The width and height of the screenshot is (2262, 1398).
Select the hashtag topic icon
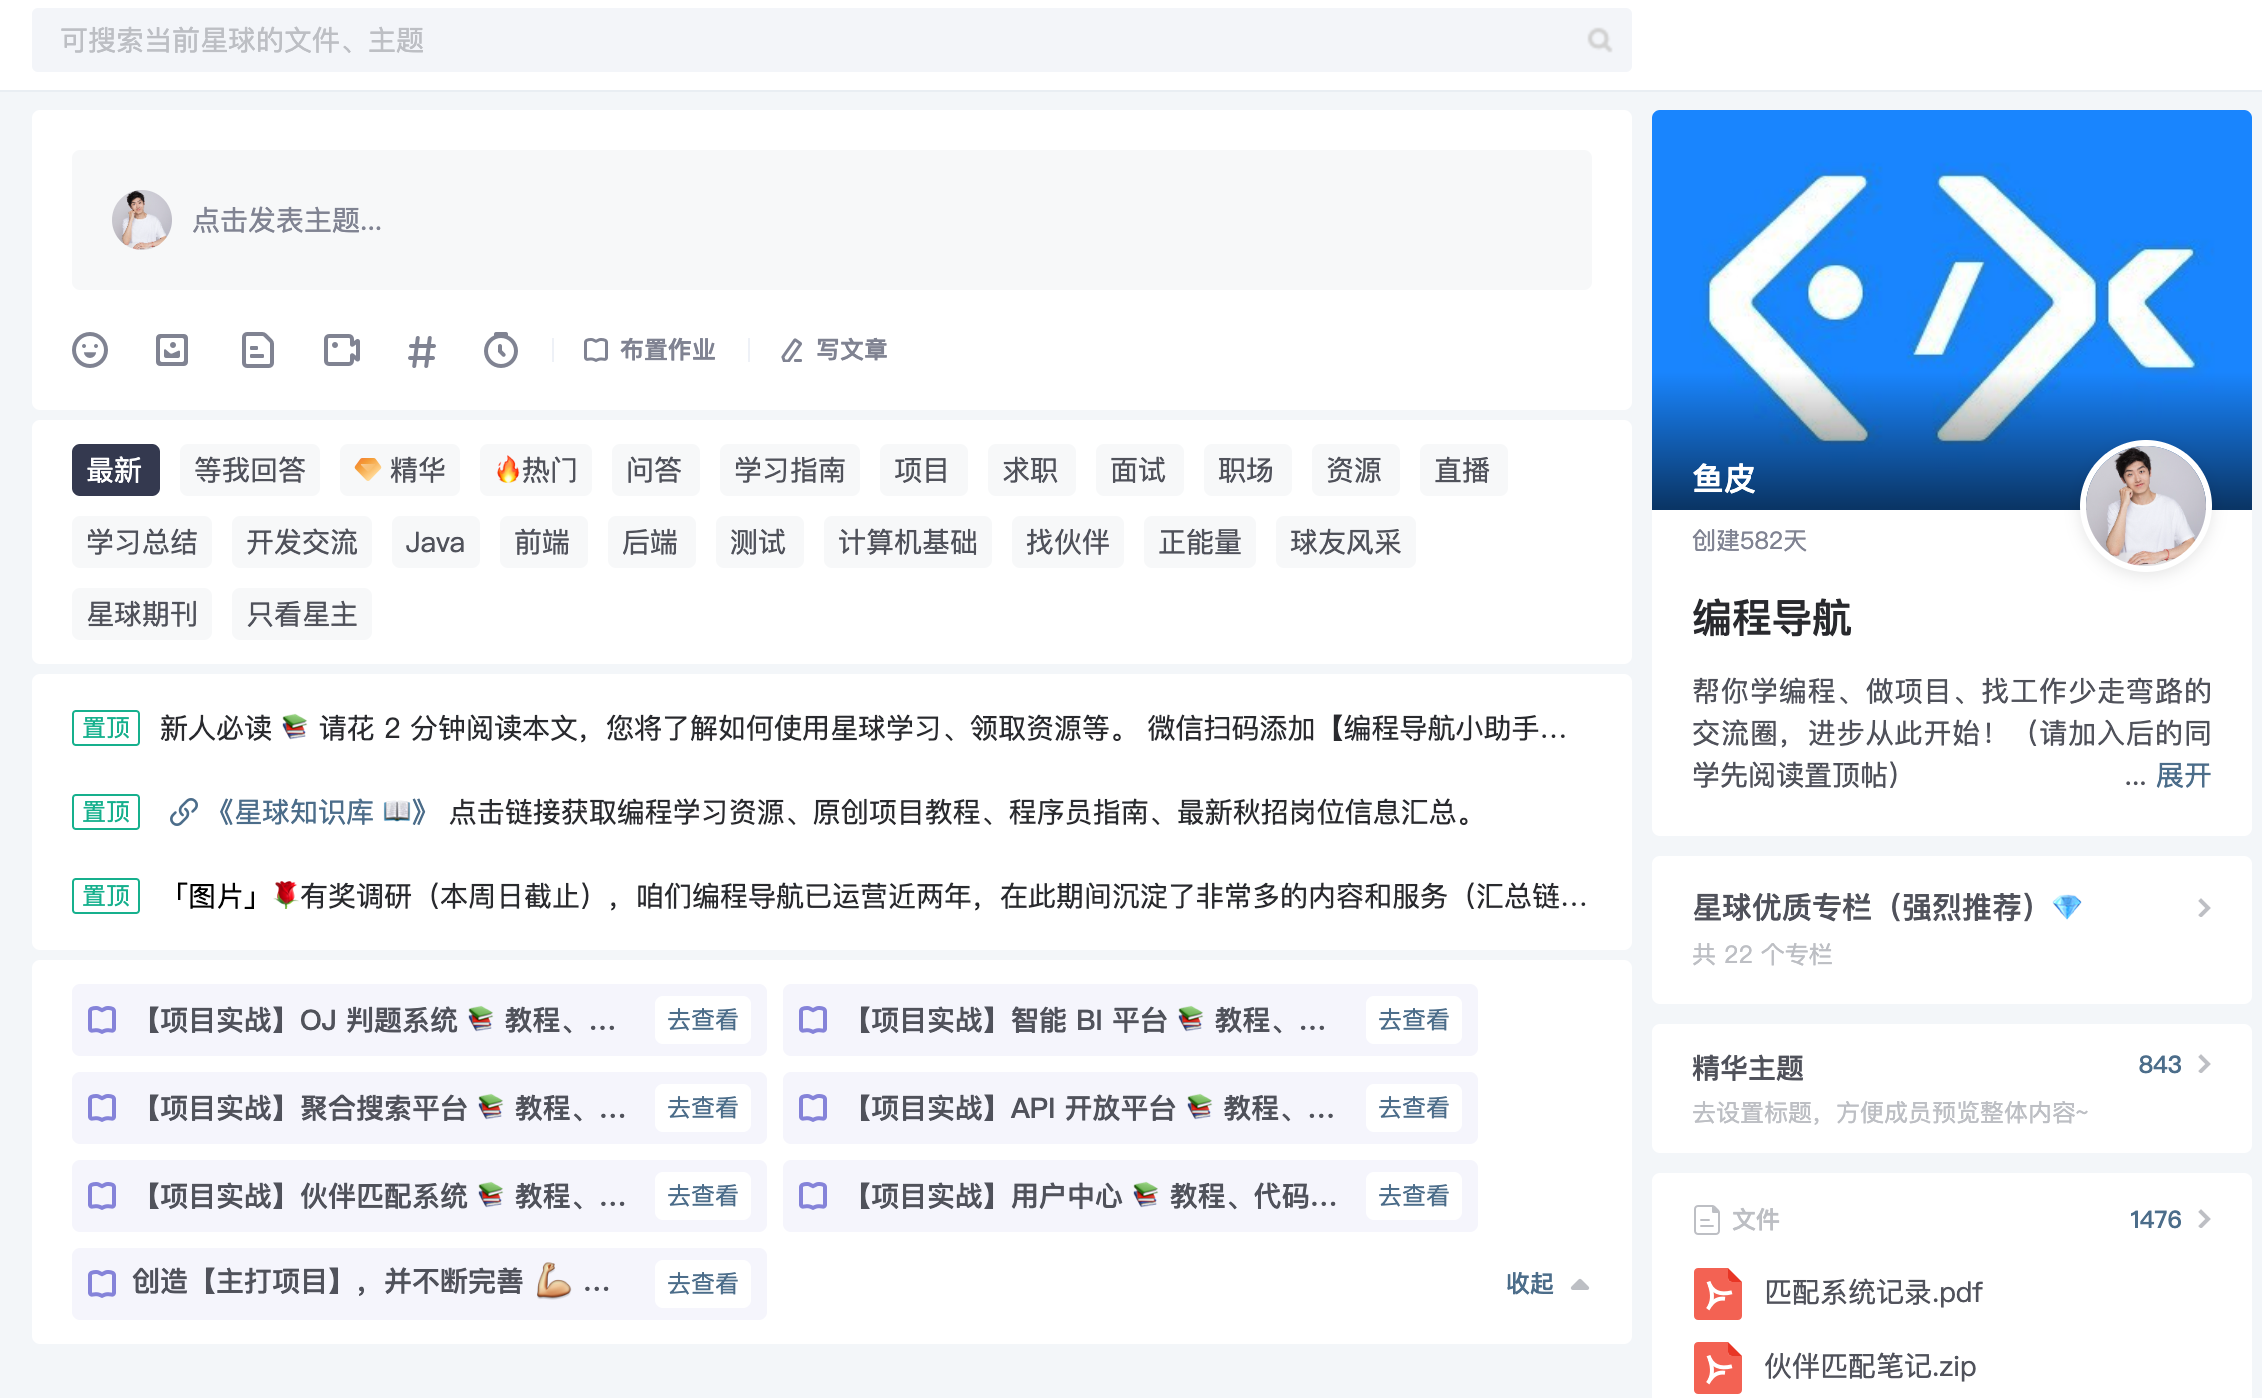pyautogui.click(x=422, y=350)
